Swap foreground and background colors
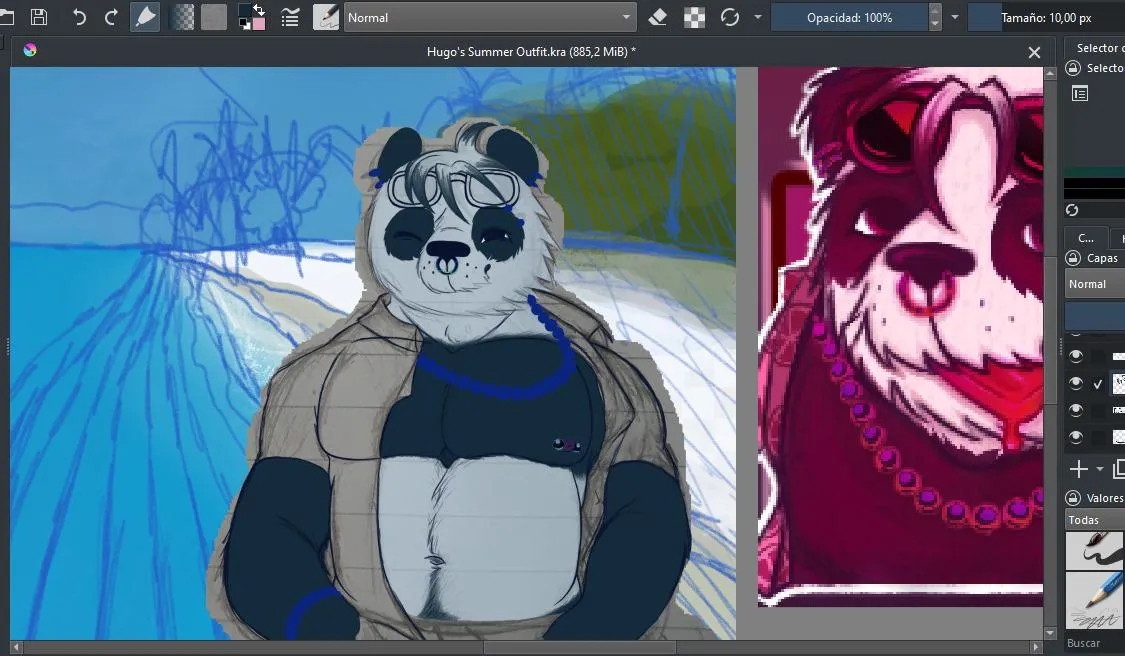1125x656 pixels. click(x=258, y=9)
